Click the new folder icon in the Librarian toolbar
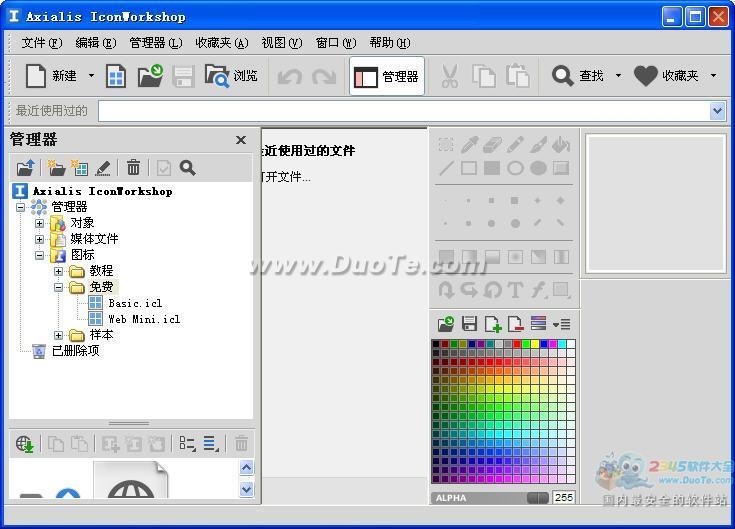 [x=56, y=168]
